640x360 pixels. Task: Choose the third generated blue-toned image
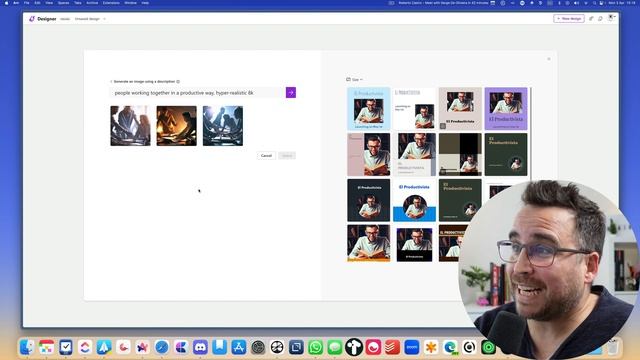223,126
